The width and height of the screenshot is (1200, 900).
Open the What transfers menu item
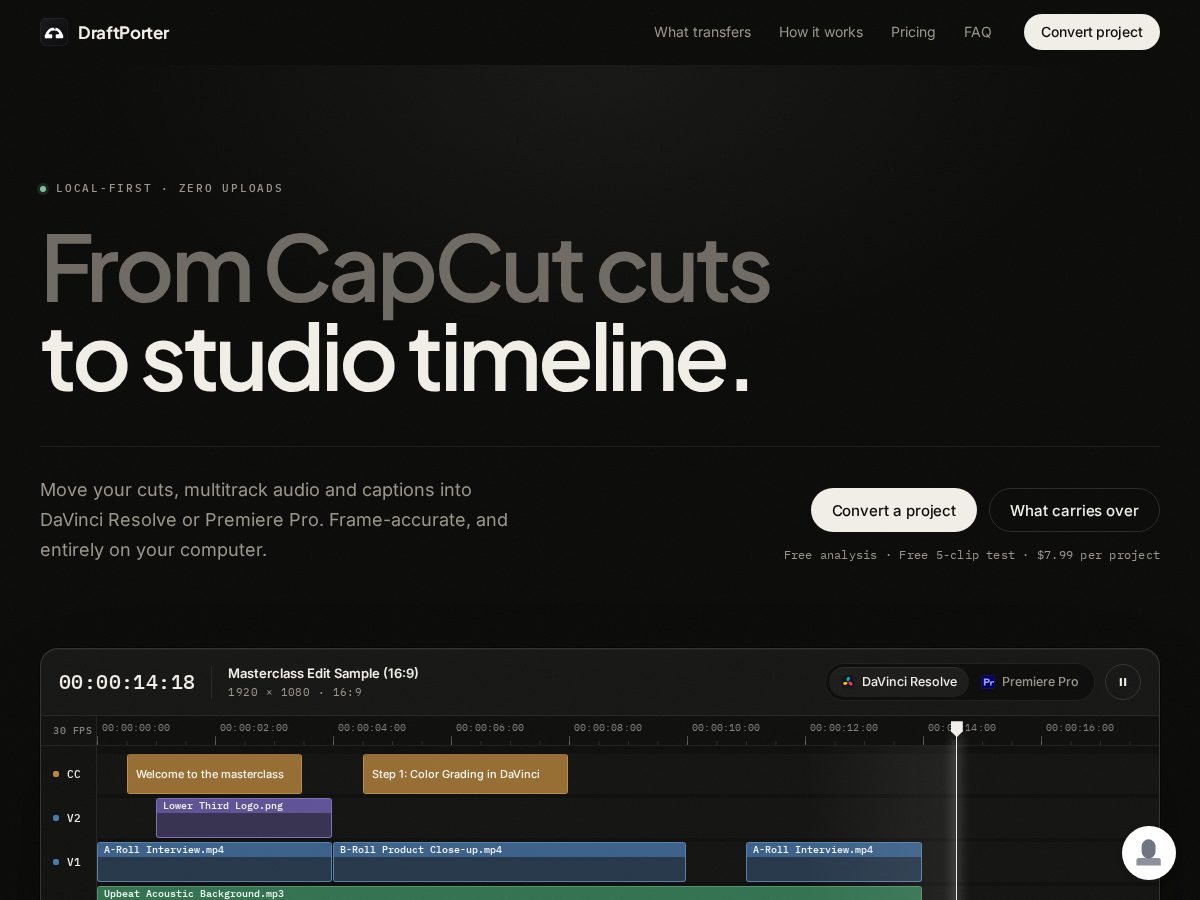click(x=702, y=32)
